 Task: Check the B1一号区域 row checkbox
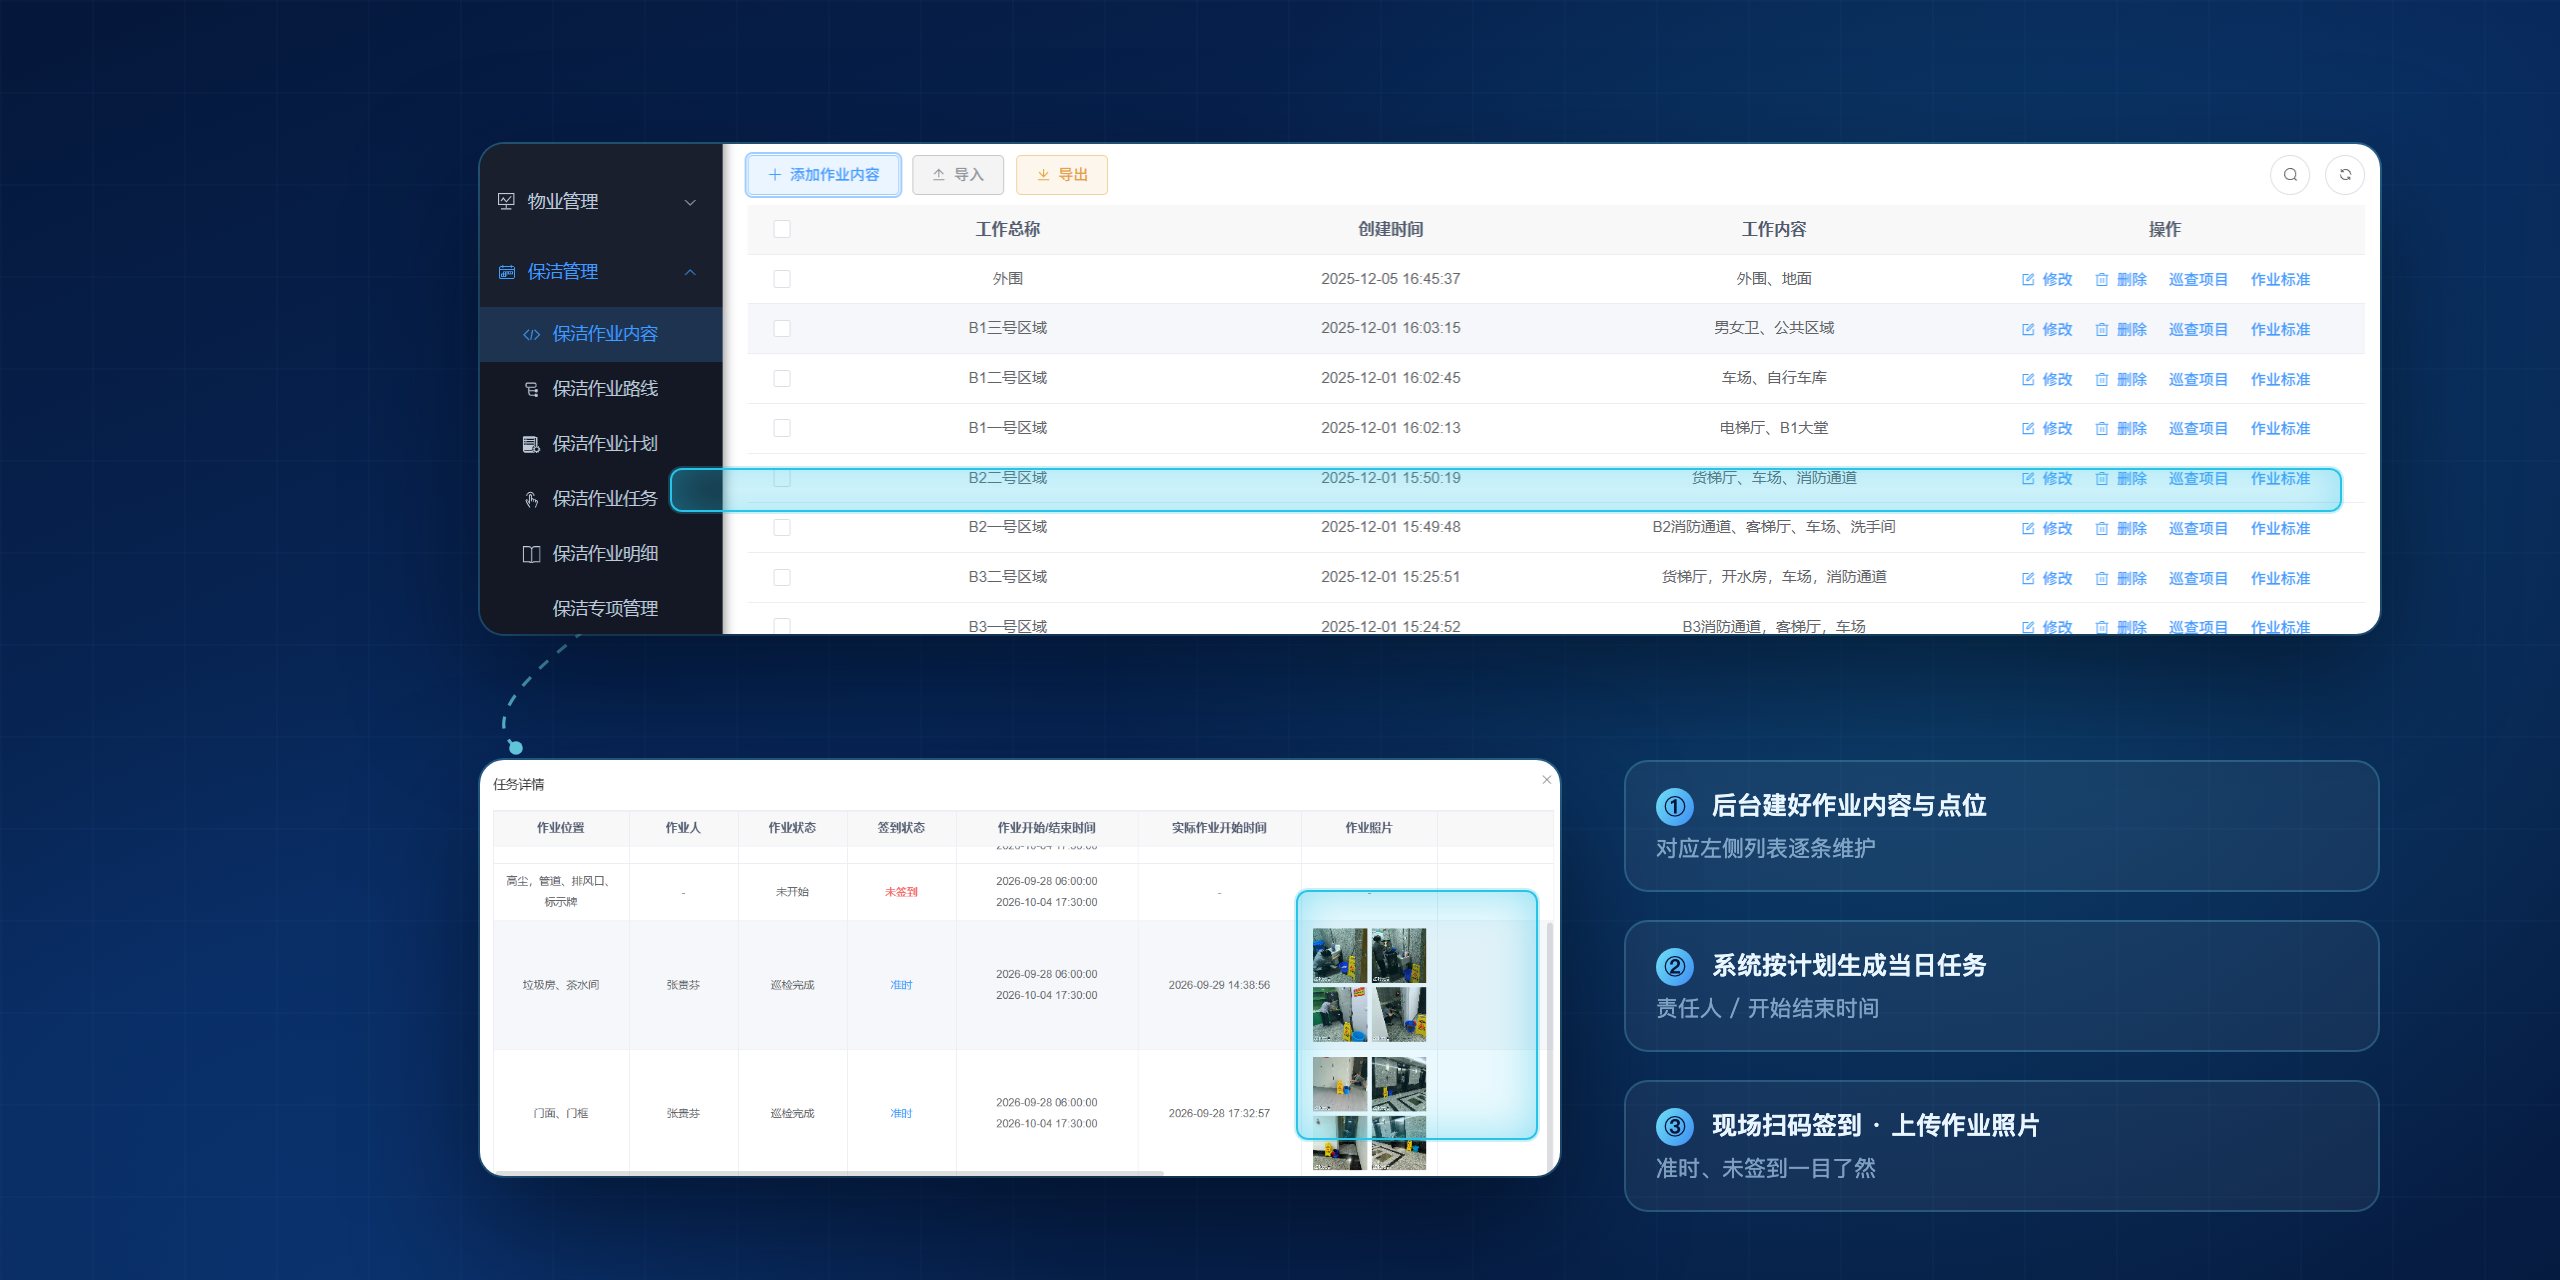coord(782,428)
